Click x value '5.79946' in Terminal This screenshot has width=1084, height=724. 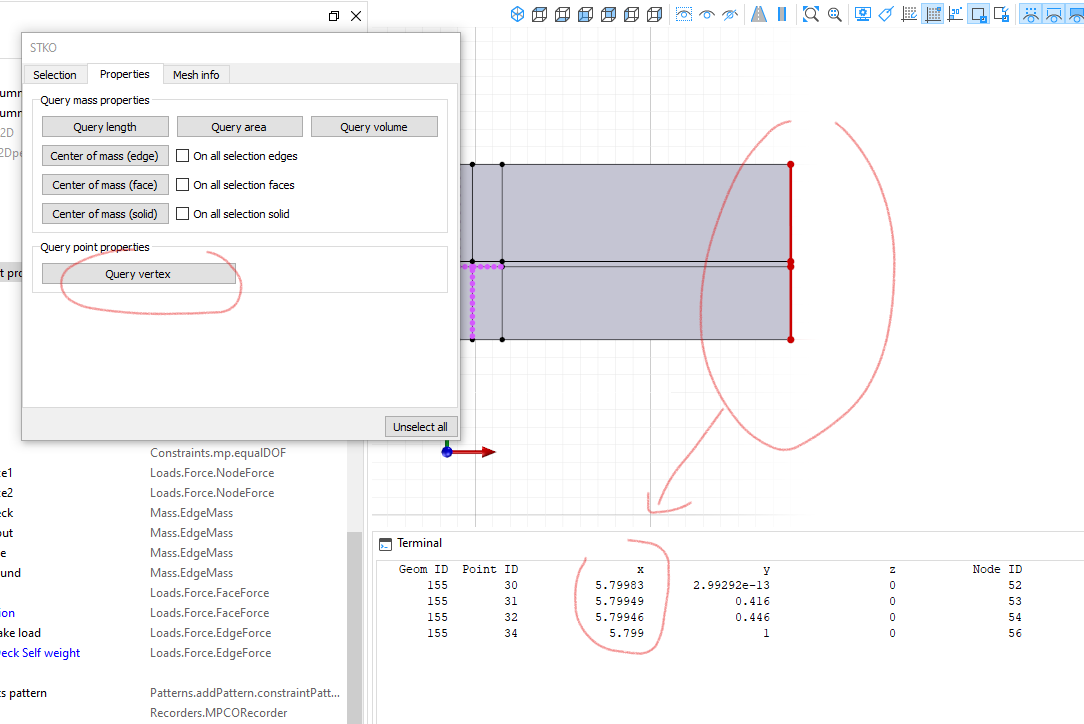click(619, 617)
